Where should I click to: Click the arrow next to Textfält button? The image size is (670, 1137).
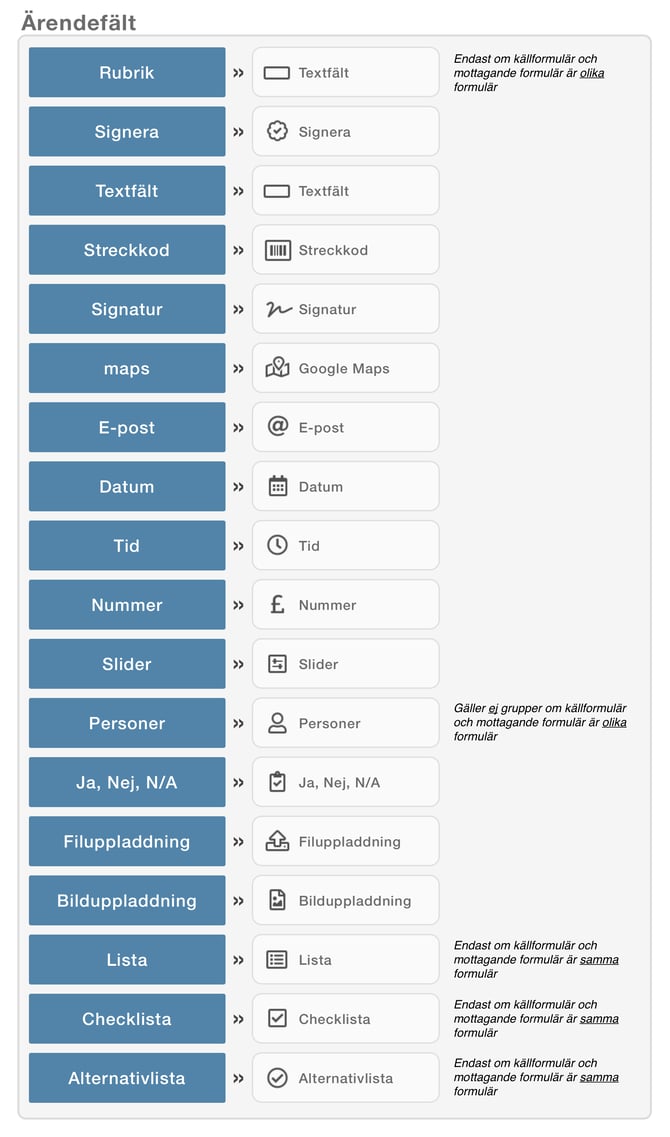pyautogui.click(x=238, y=191)
